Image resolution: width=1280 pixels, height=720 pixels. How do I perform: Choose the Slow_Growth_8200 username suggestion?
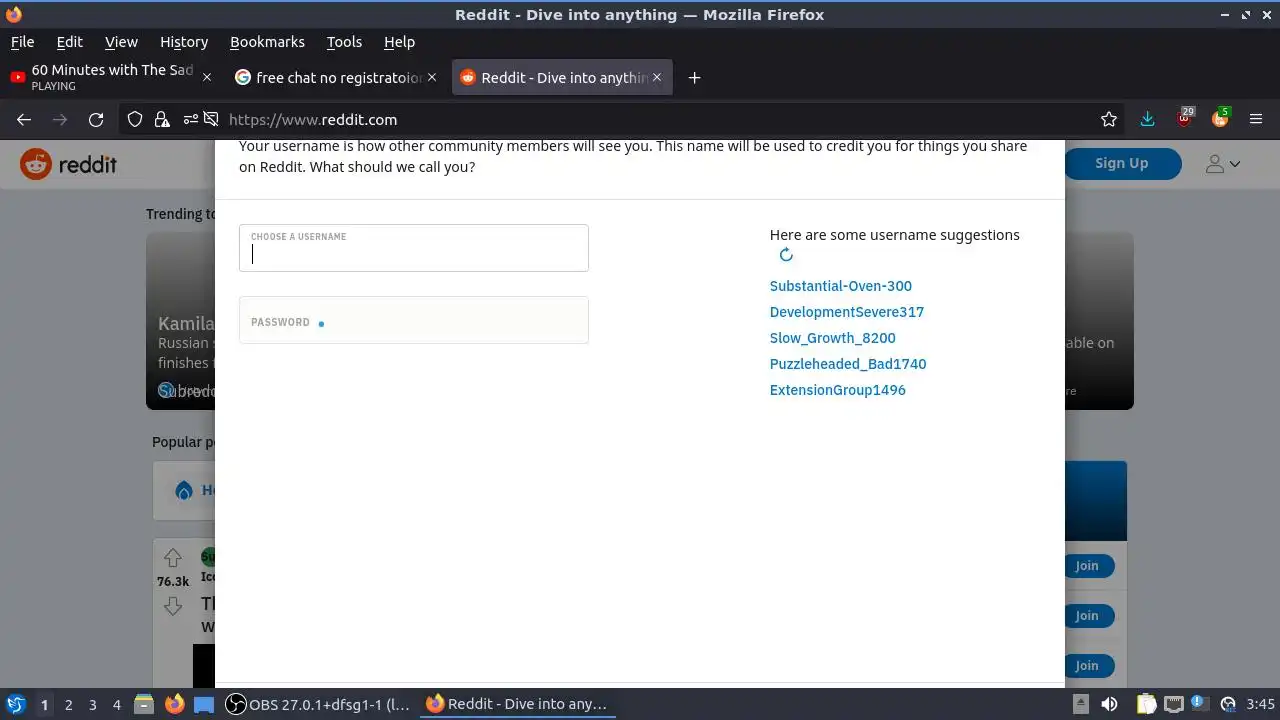coord(833,338)
